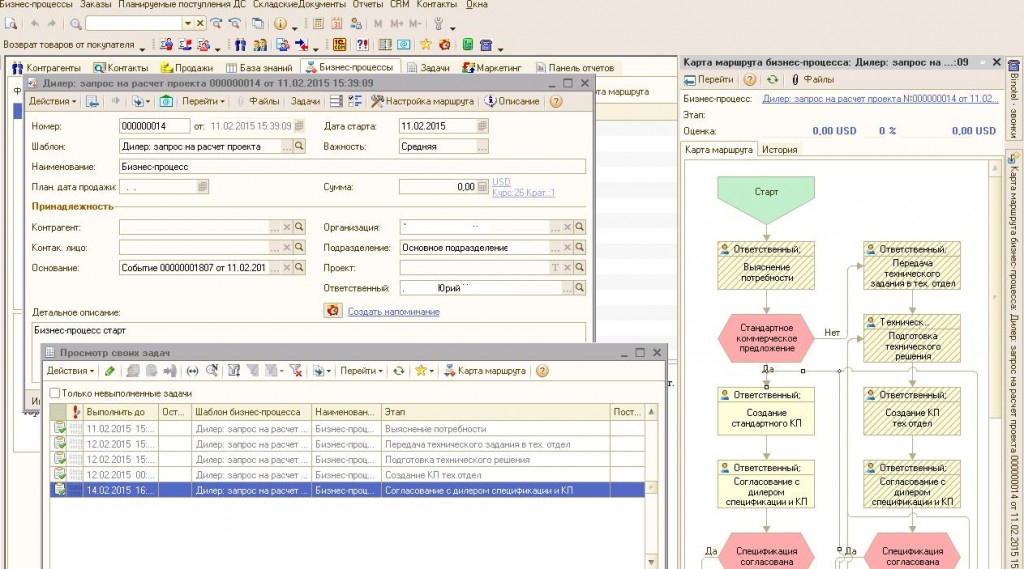Click the green phone icon in second toolbar
1024x569 pixels.
pos(468,44)
